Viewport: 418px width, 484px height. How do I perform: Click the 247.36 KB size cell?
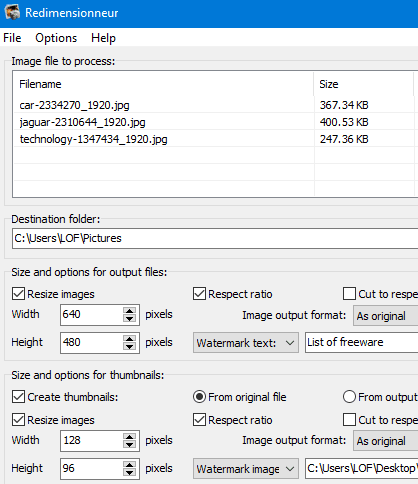[344, 139]
